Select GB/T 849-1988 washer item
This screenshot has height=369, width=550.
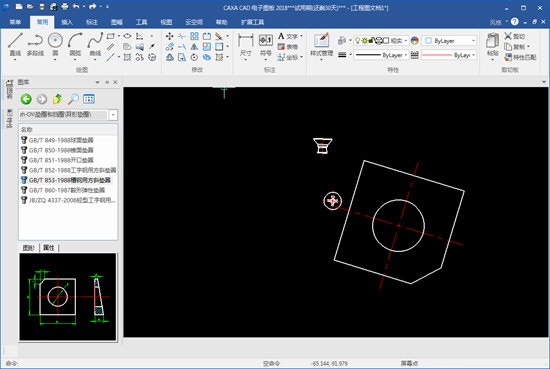point(58,140)
